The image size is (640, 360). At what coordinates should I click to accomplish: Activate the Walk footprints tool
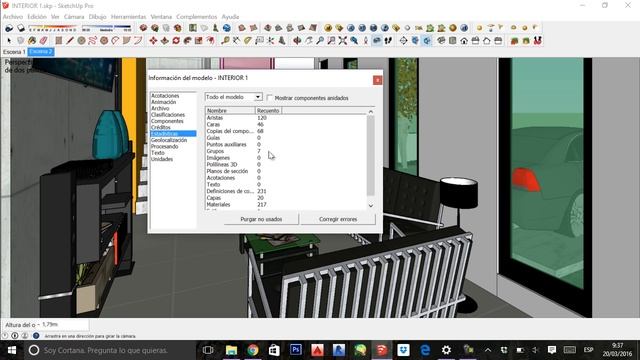coord(388,40)
